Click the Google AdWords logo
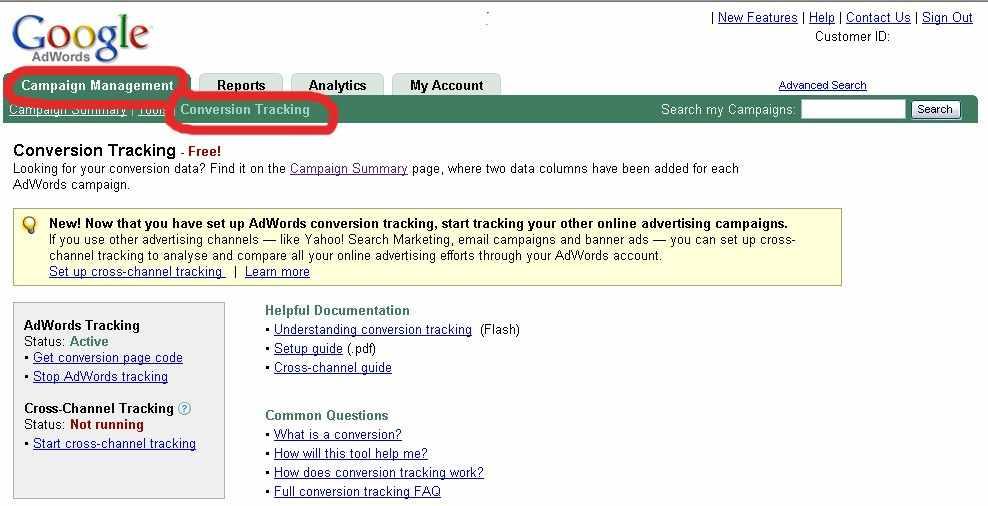The image size is (988, 506). click(80, 37)
